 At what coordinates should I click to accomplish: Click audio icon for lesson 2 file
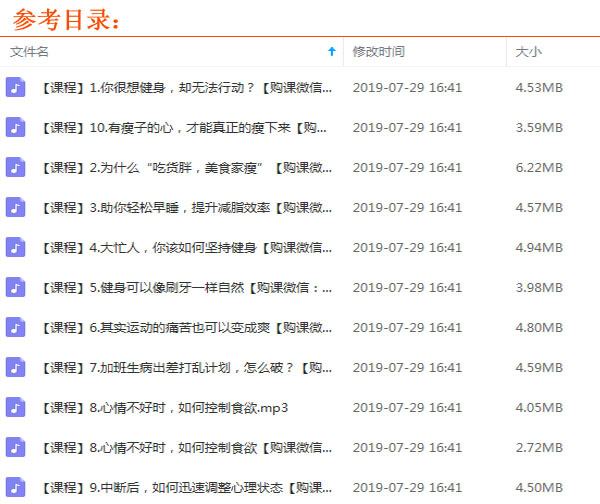pyautogui.click(x=15, y=167)
